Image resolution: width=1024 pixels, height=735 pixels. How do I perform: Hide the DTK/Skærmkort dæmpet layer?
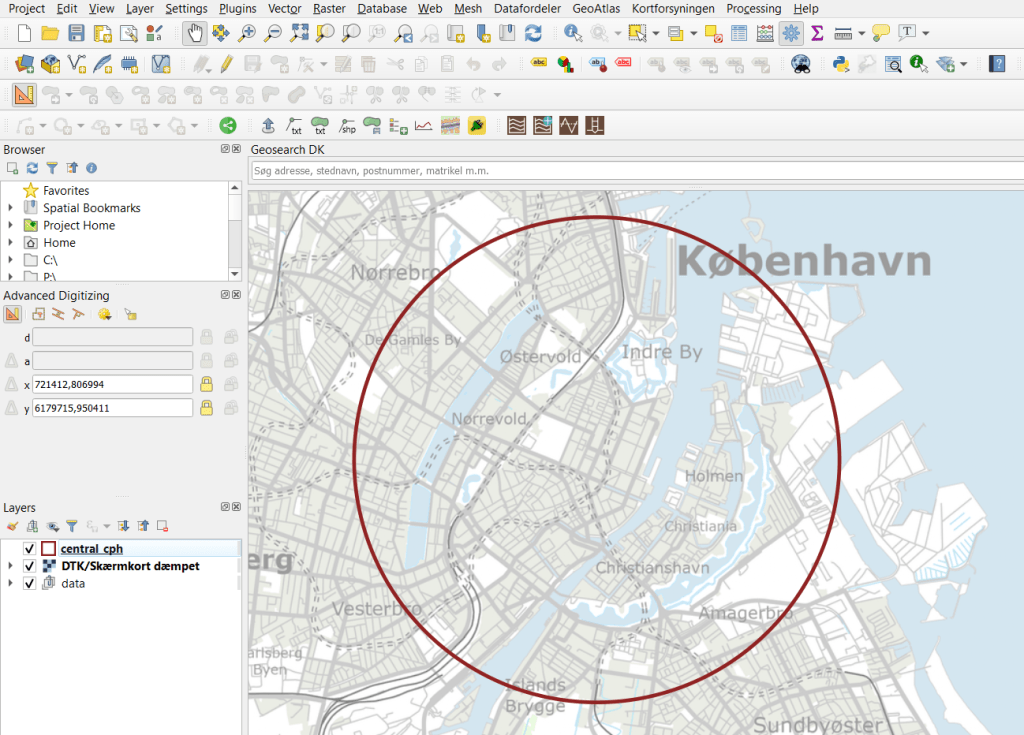coord(29,566)
